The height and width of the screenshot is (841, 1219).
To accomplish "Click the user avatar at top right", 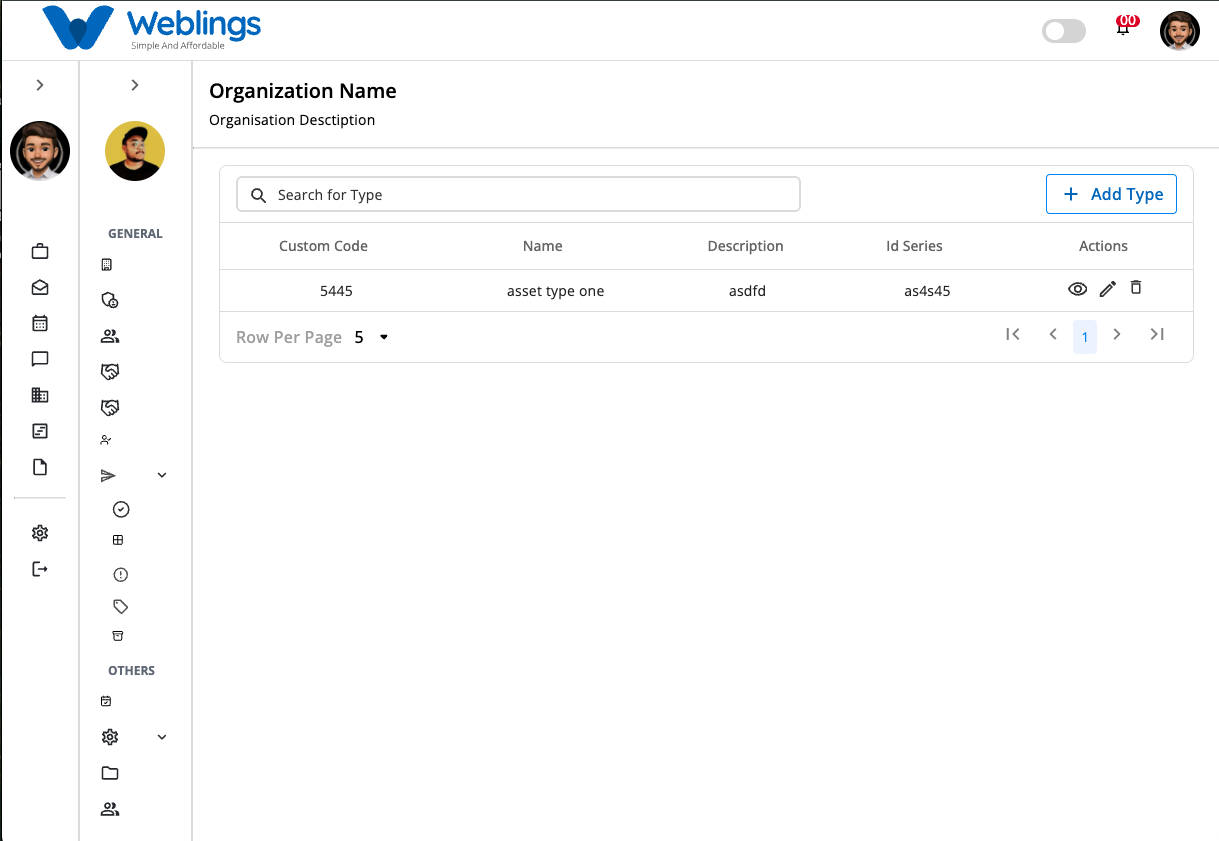I will point(1179,31).
